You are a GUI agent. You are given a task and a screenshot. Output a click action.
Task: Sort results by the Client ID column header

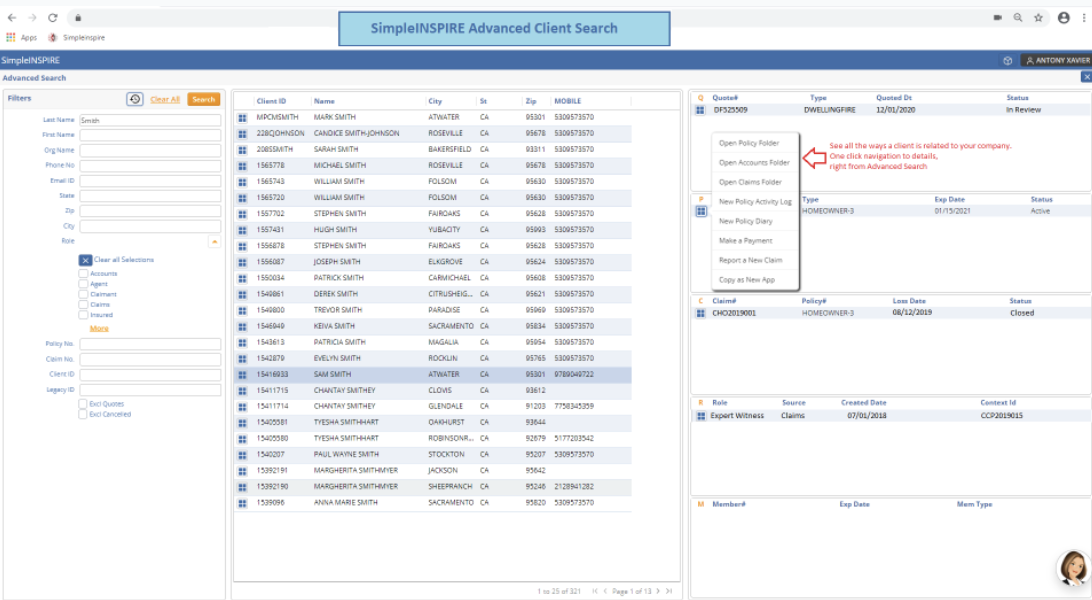(x=271, y=102)
